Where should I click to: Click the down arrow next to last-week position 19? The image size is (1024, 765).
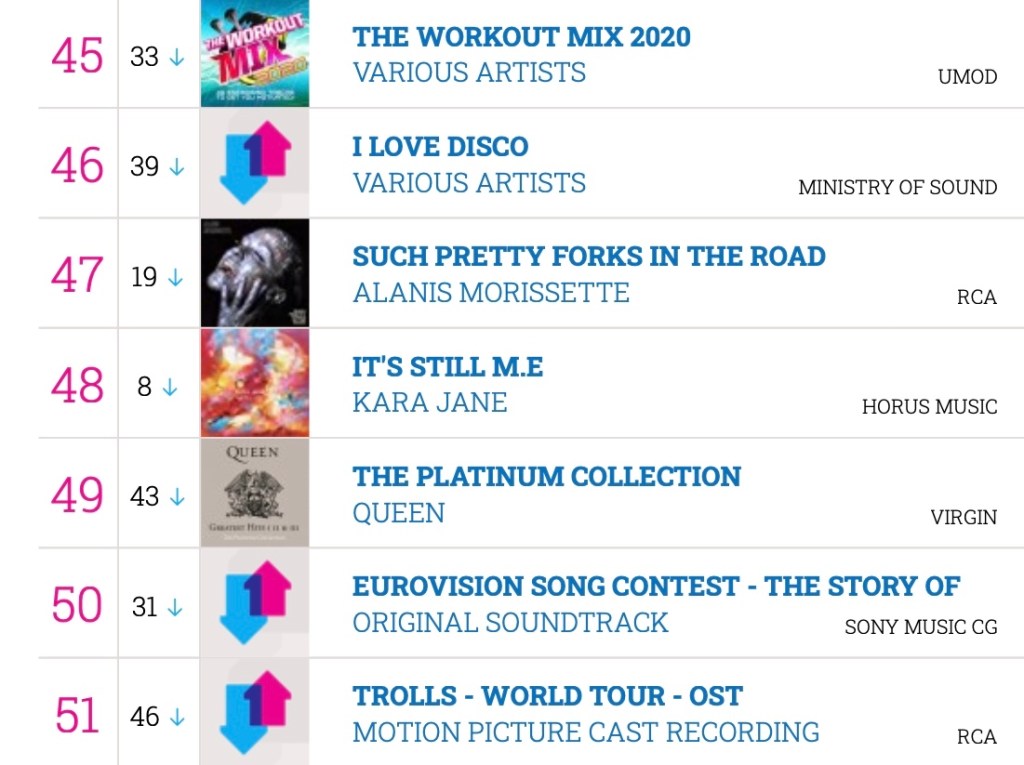pyautogui.click(x=177, y=277)
